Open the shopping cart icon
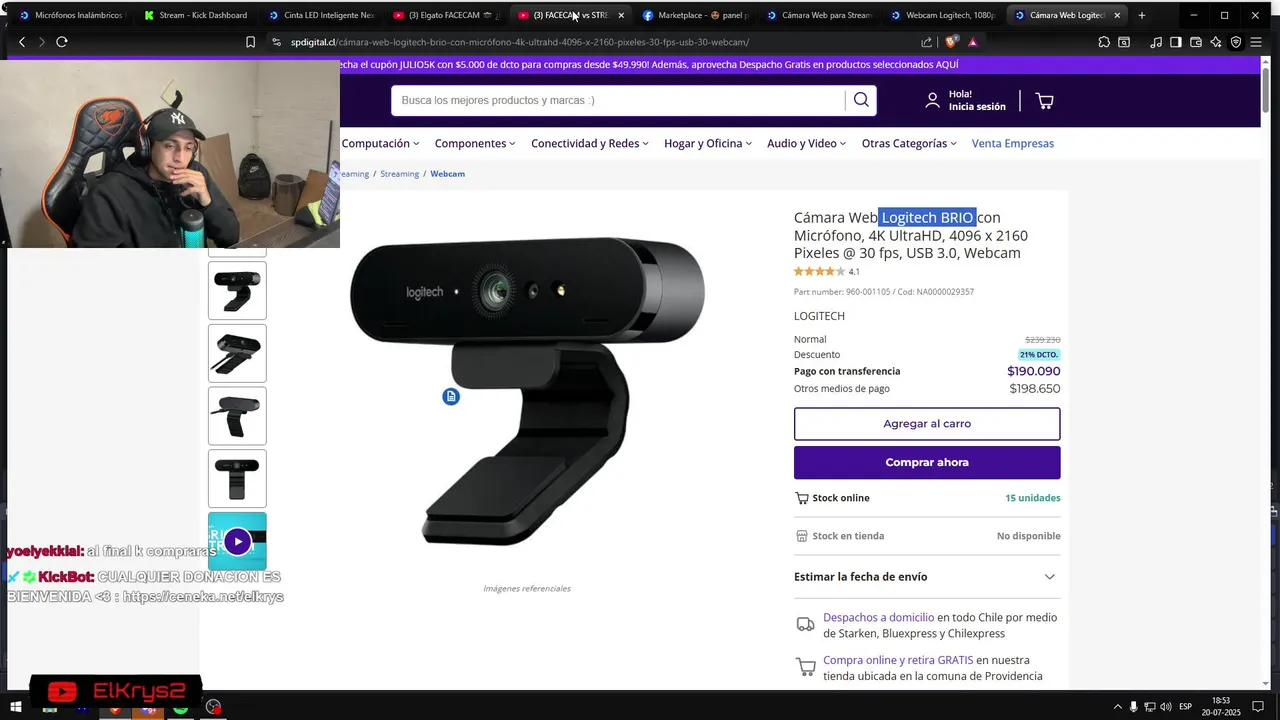The width and height of the screenshot is (1280, 720). coord(1044,101)
